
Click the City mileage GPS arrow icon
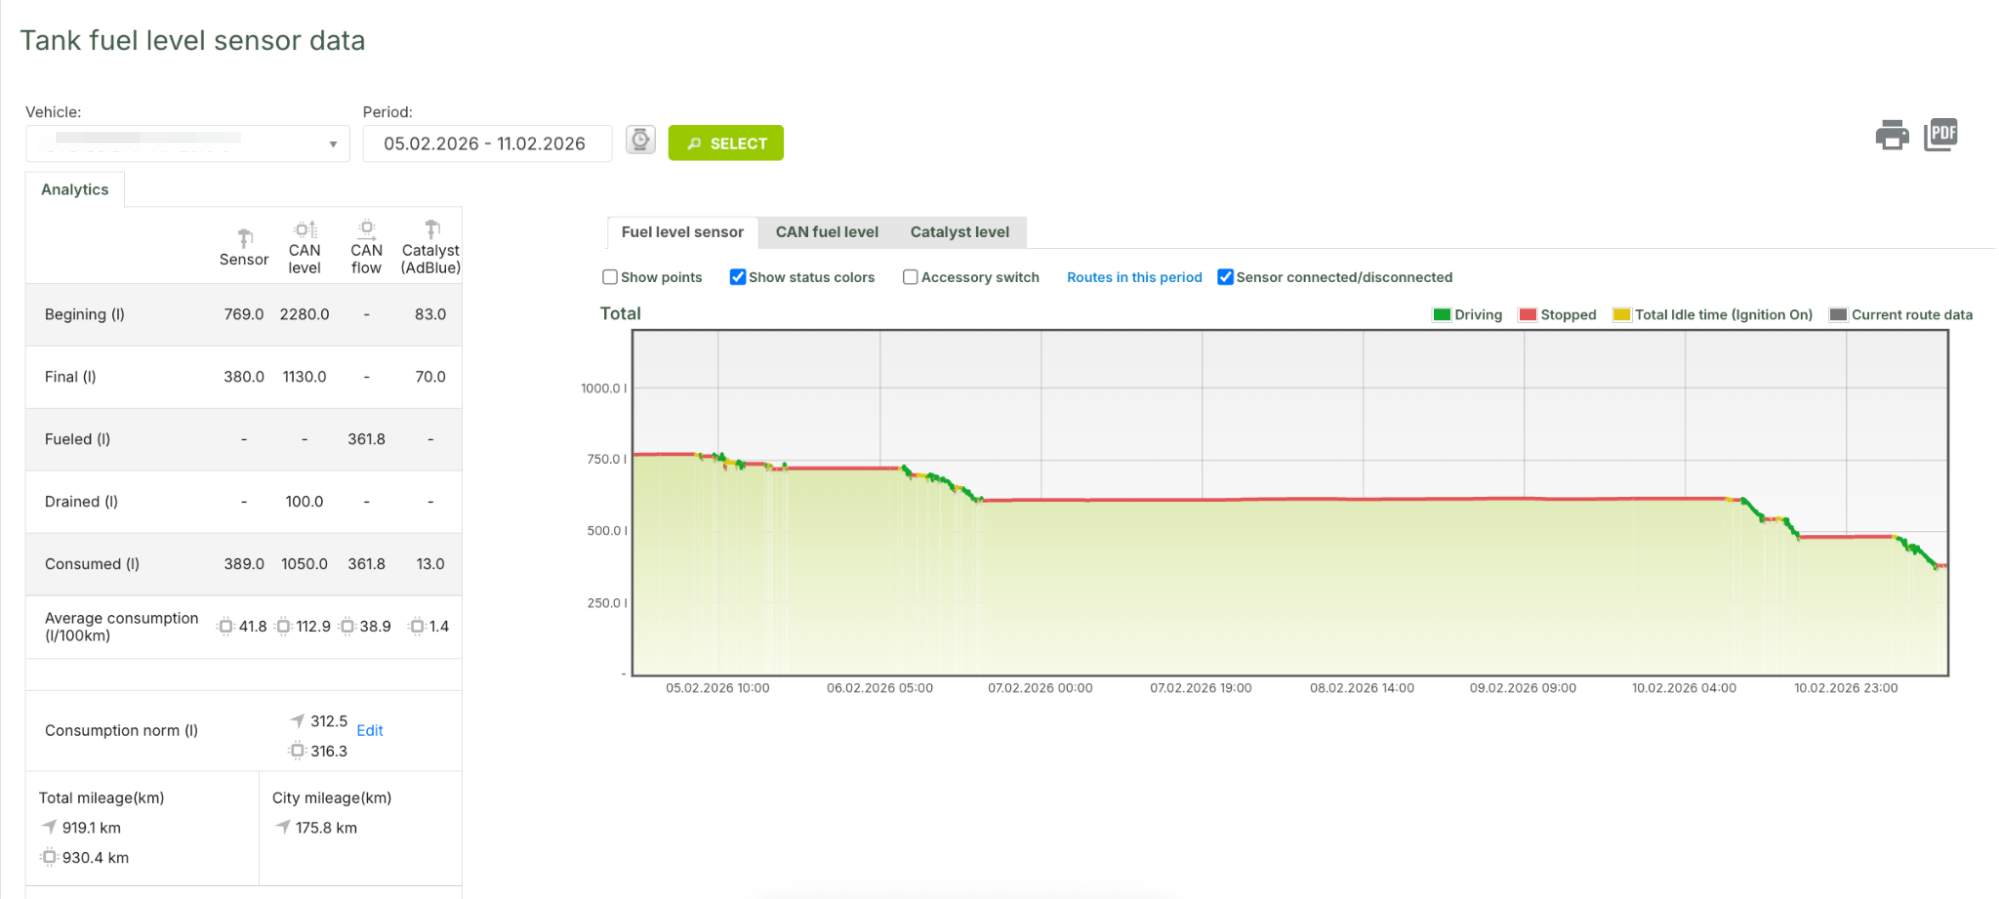click(283, 827)
